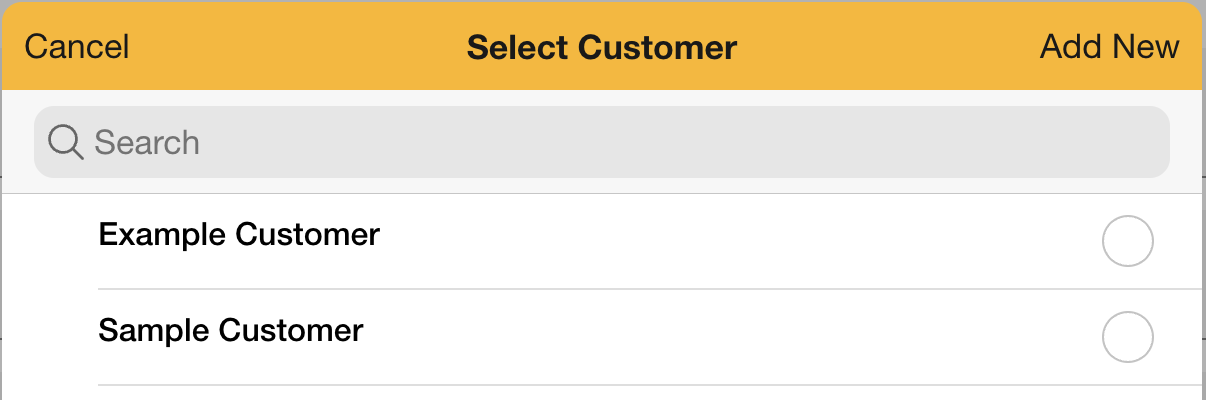Cancel the customer selection
Screen dimensions: 1206x400
77,47
